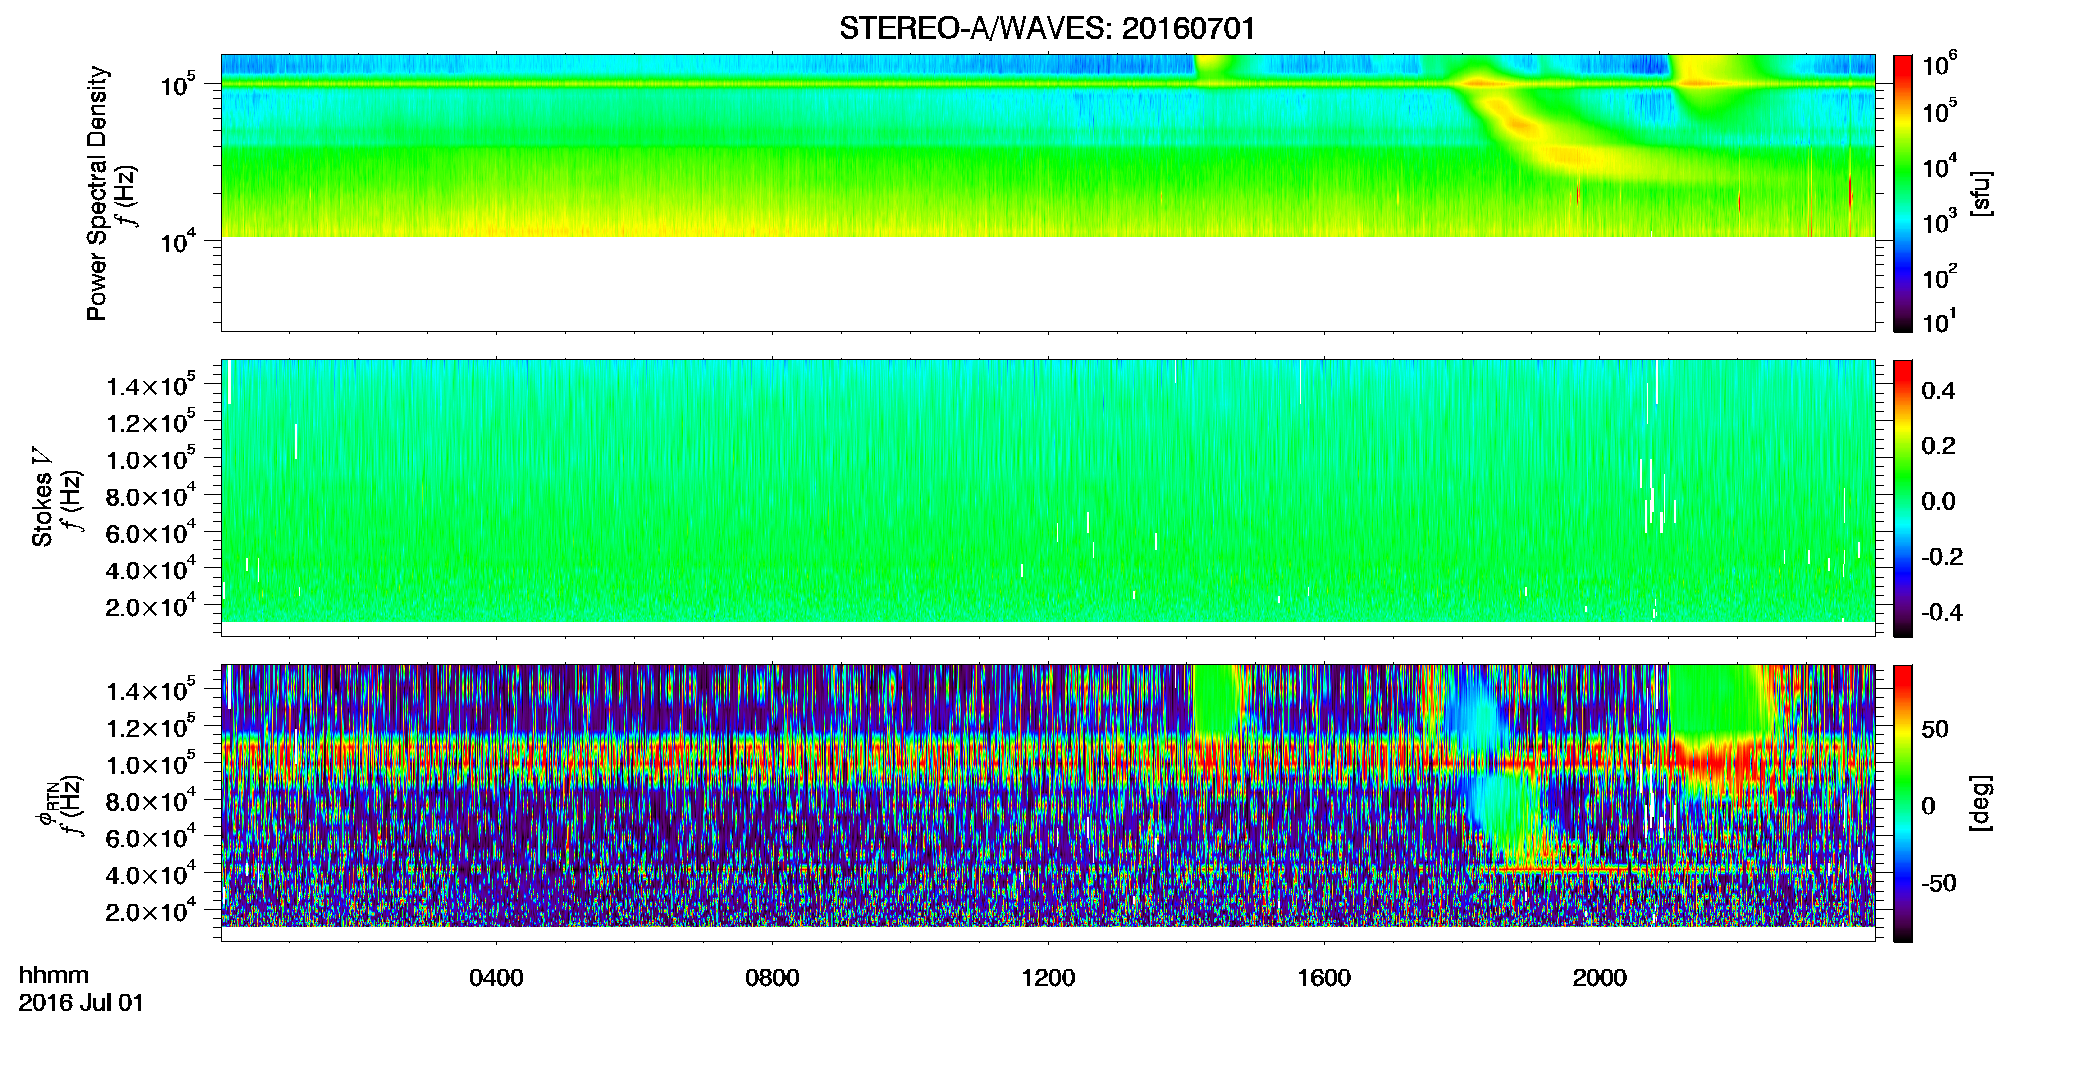The width and height of the screenshot is (2096, 1080).
Task: Select the Power Spectral Density axis label
Action: pyautogui.click(x=97, y=193)
